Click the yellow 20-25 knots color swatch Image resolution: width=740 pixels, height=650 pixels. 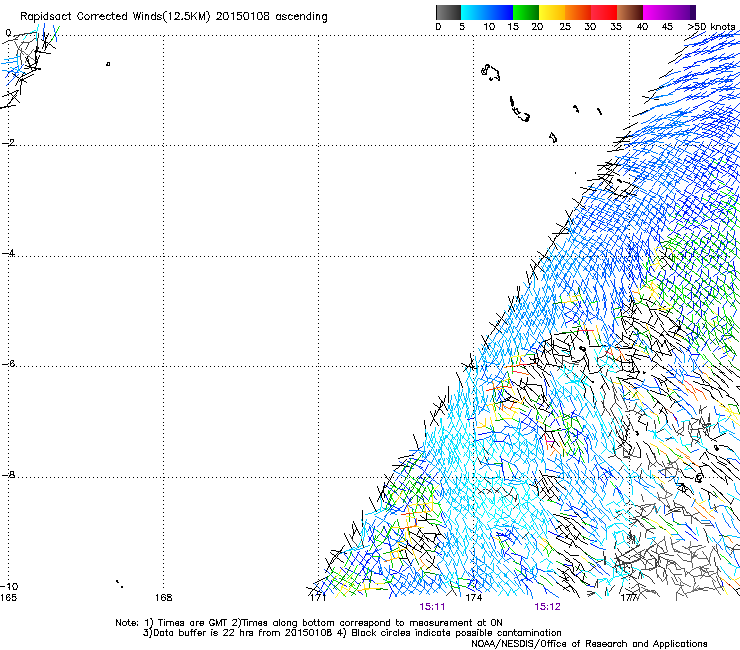click(552, 12)
